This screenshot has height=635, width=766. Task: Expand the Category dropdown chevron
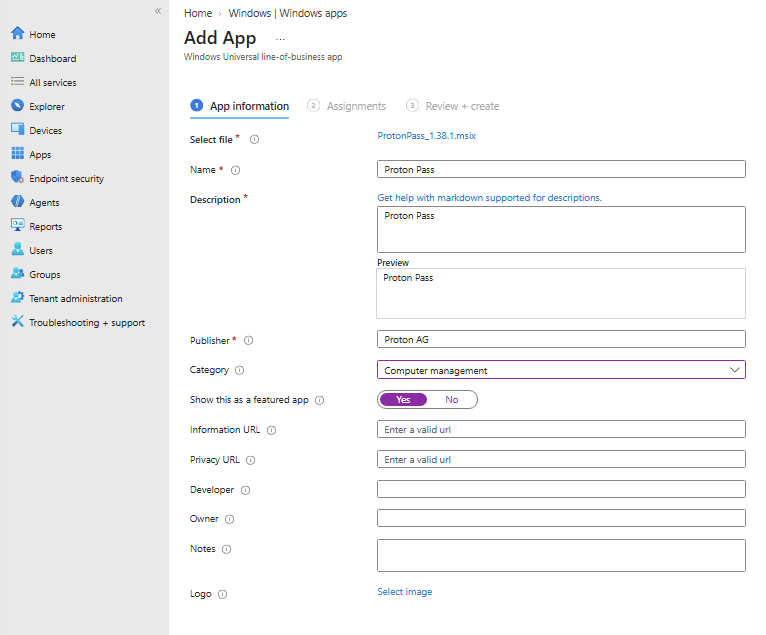coord(734,370)
